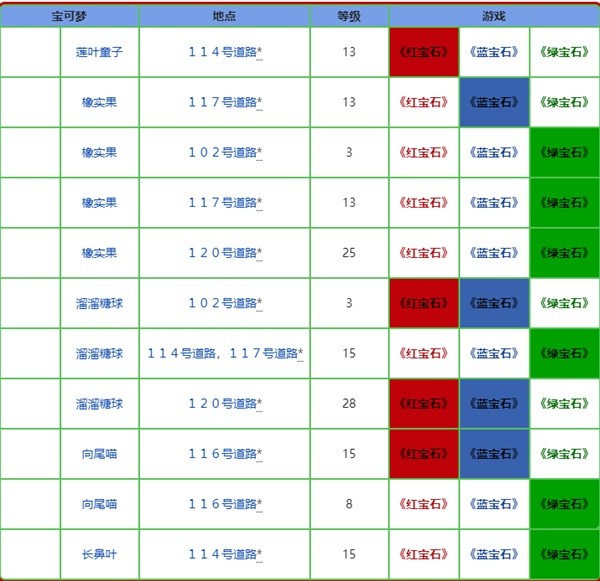Screen dimensions: 600x581
Task: Open 向尾喵 link in level 15 row
Action: 99,454
